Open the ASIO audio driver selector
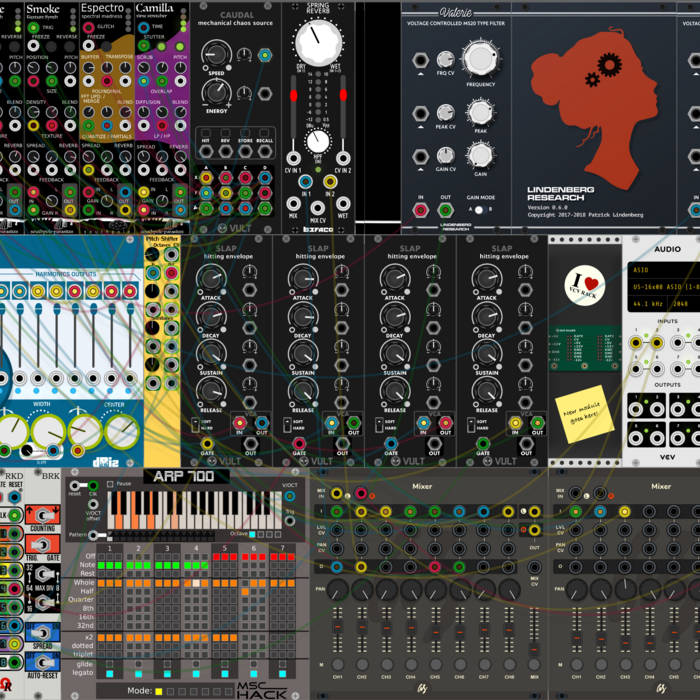 pyautogui.click(x=661, y=268)
